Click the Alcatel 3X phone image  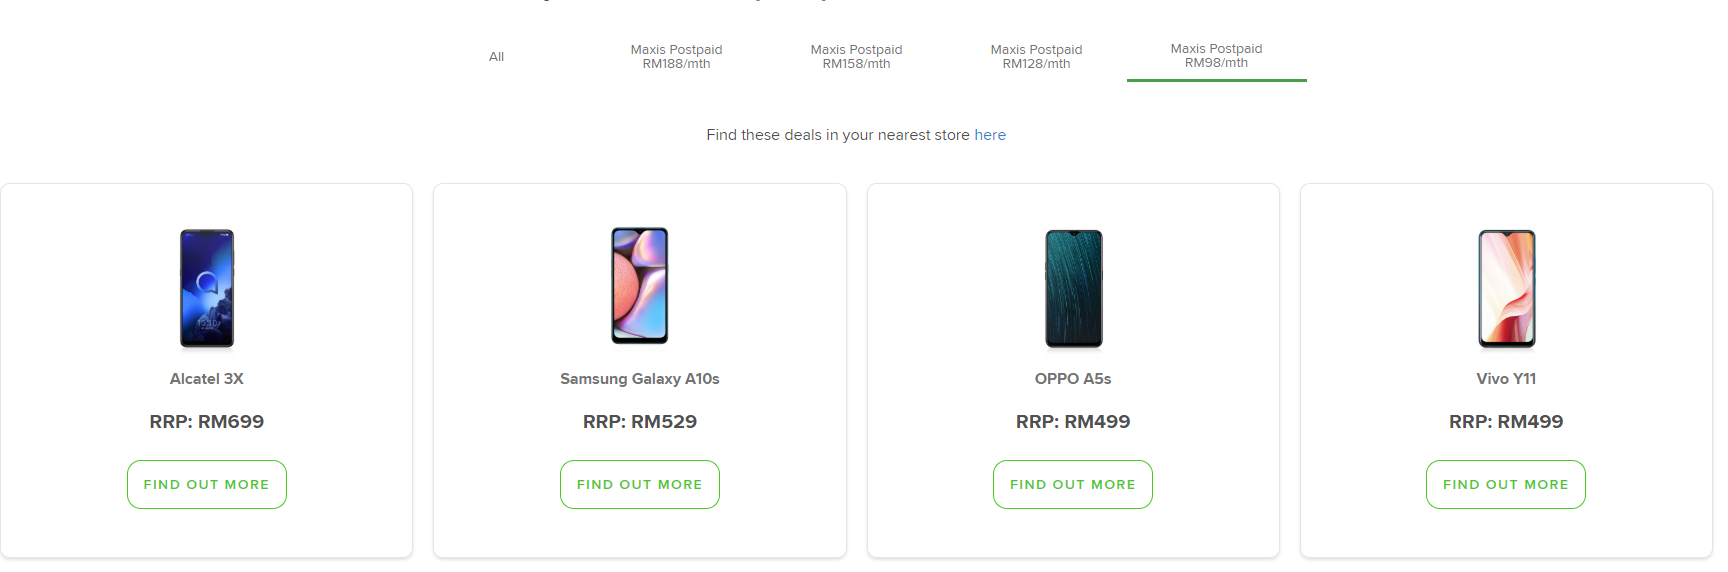[207, 288]
